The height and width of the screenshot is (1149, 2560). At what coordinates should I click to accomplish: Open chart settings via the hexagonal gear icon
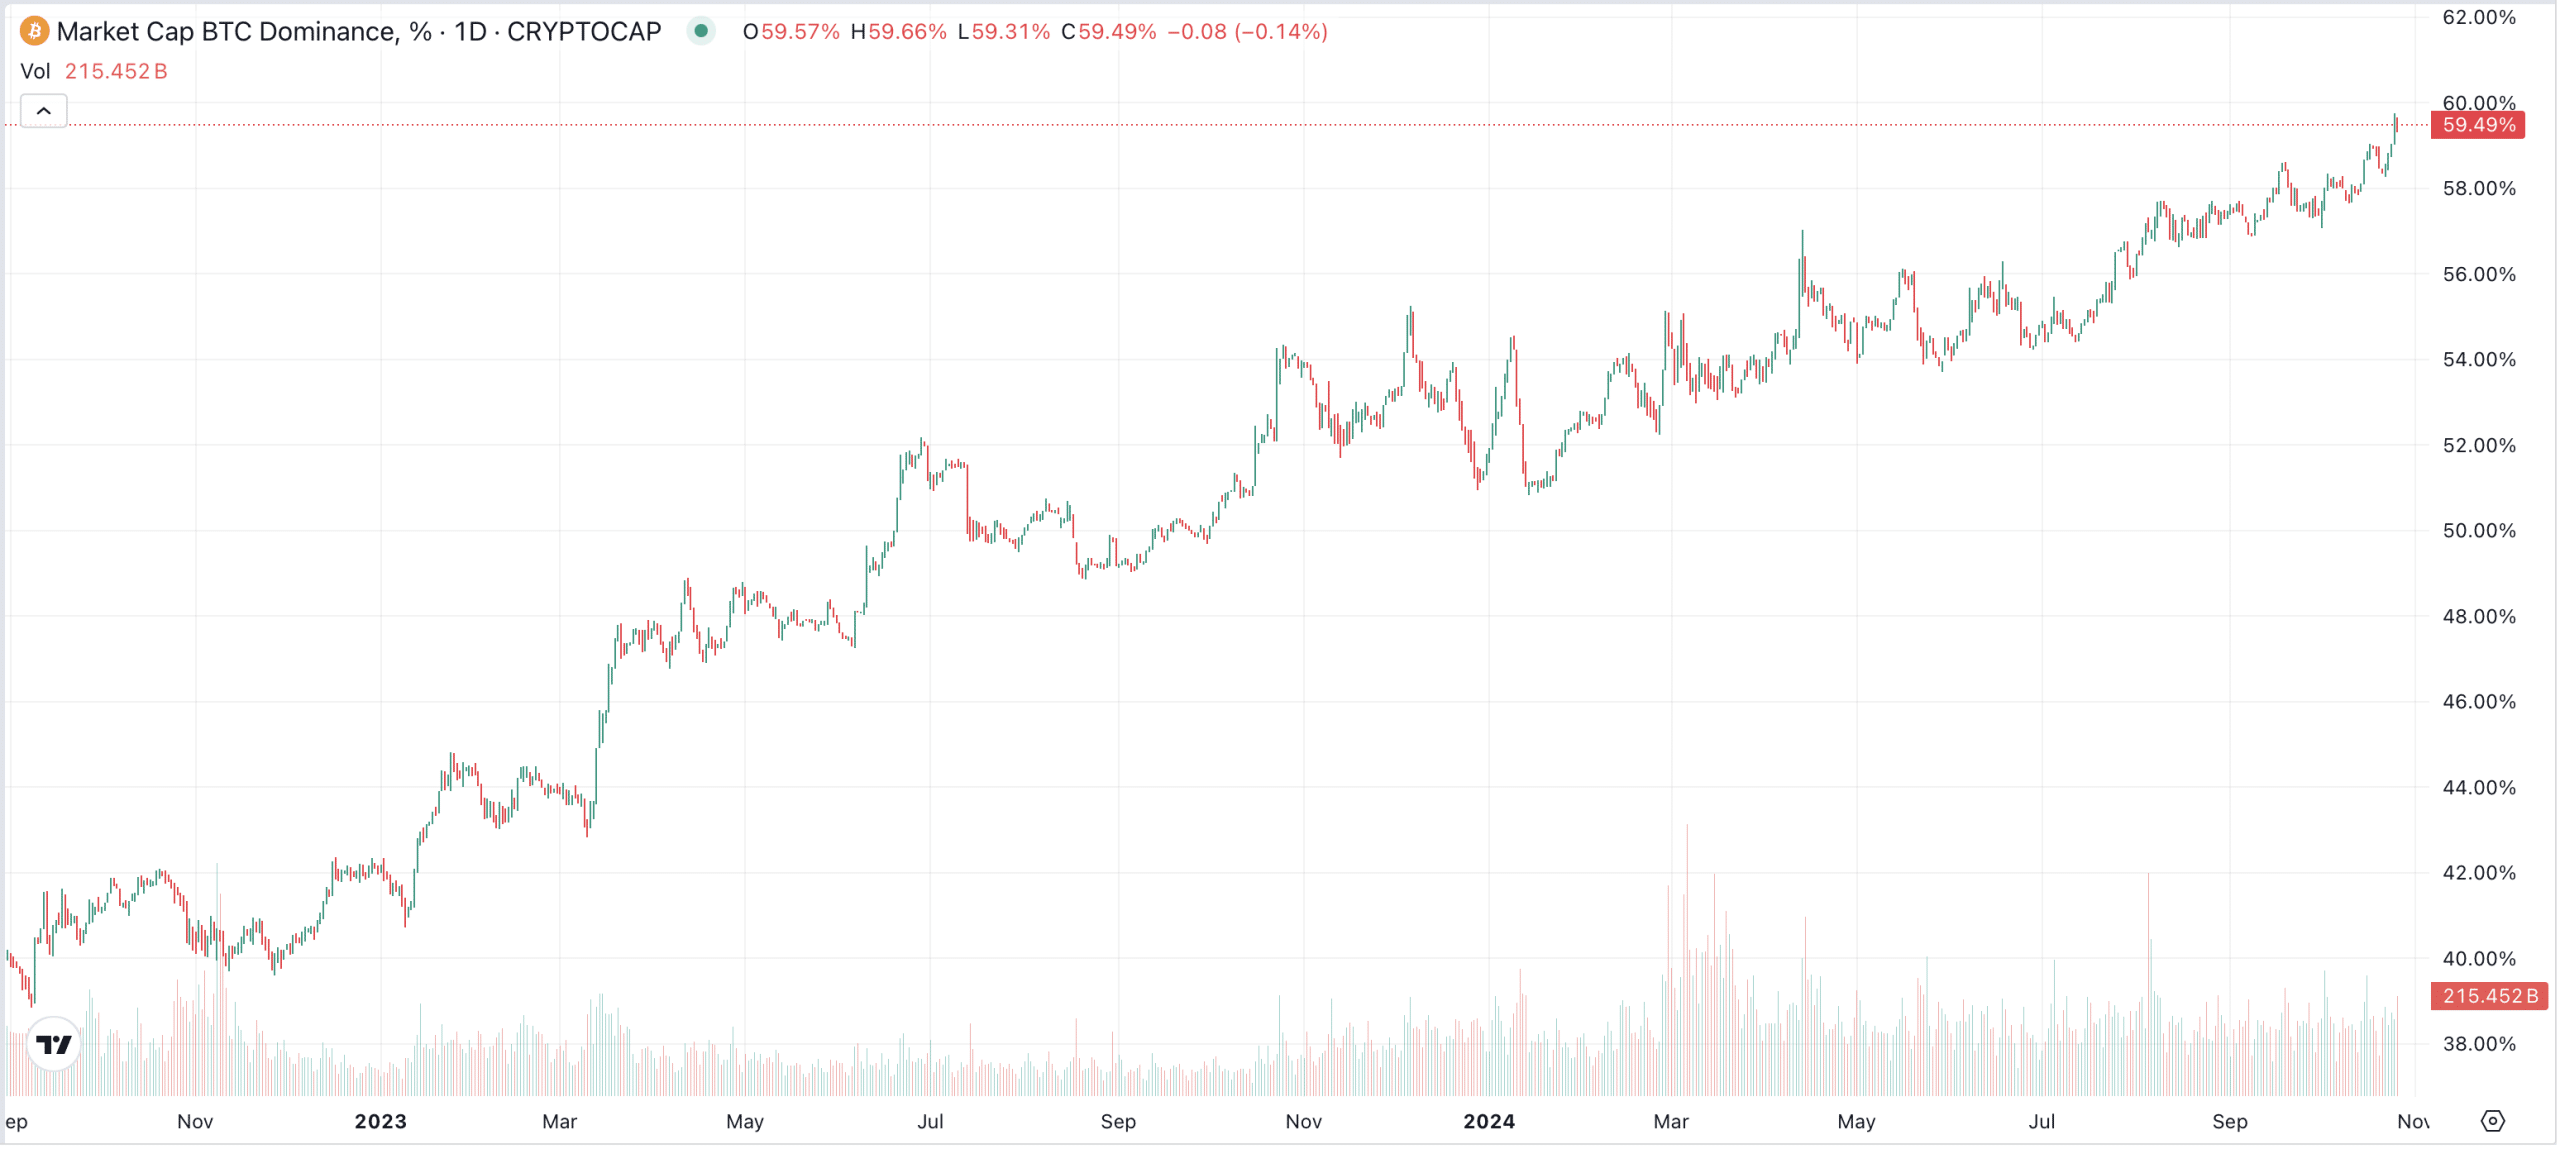2492,1121
